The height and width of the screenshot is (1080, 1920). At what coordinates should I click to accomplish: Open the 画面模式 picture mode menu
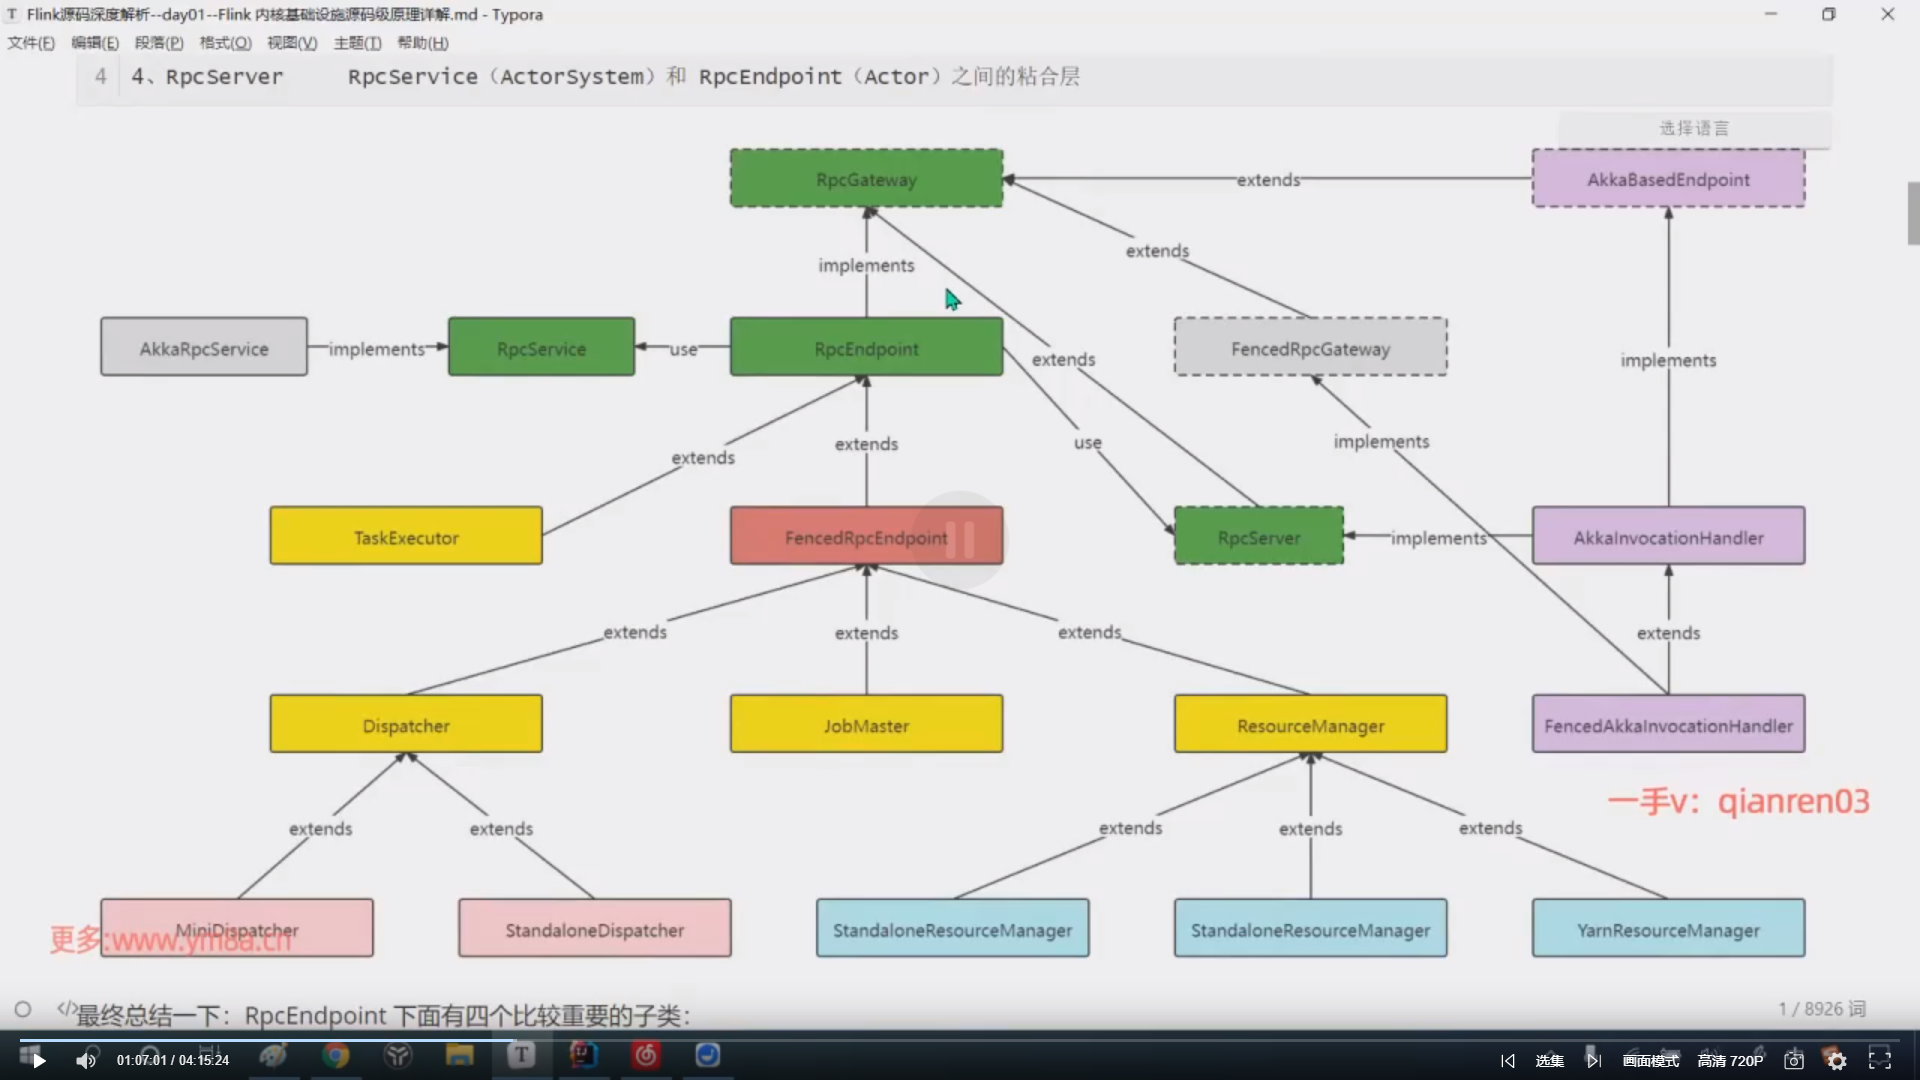[1651, 1060]
